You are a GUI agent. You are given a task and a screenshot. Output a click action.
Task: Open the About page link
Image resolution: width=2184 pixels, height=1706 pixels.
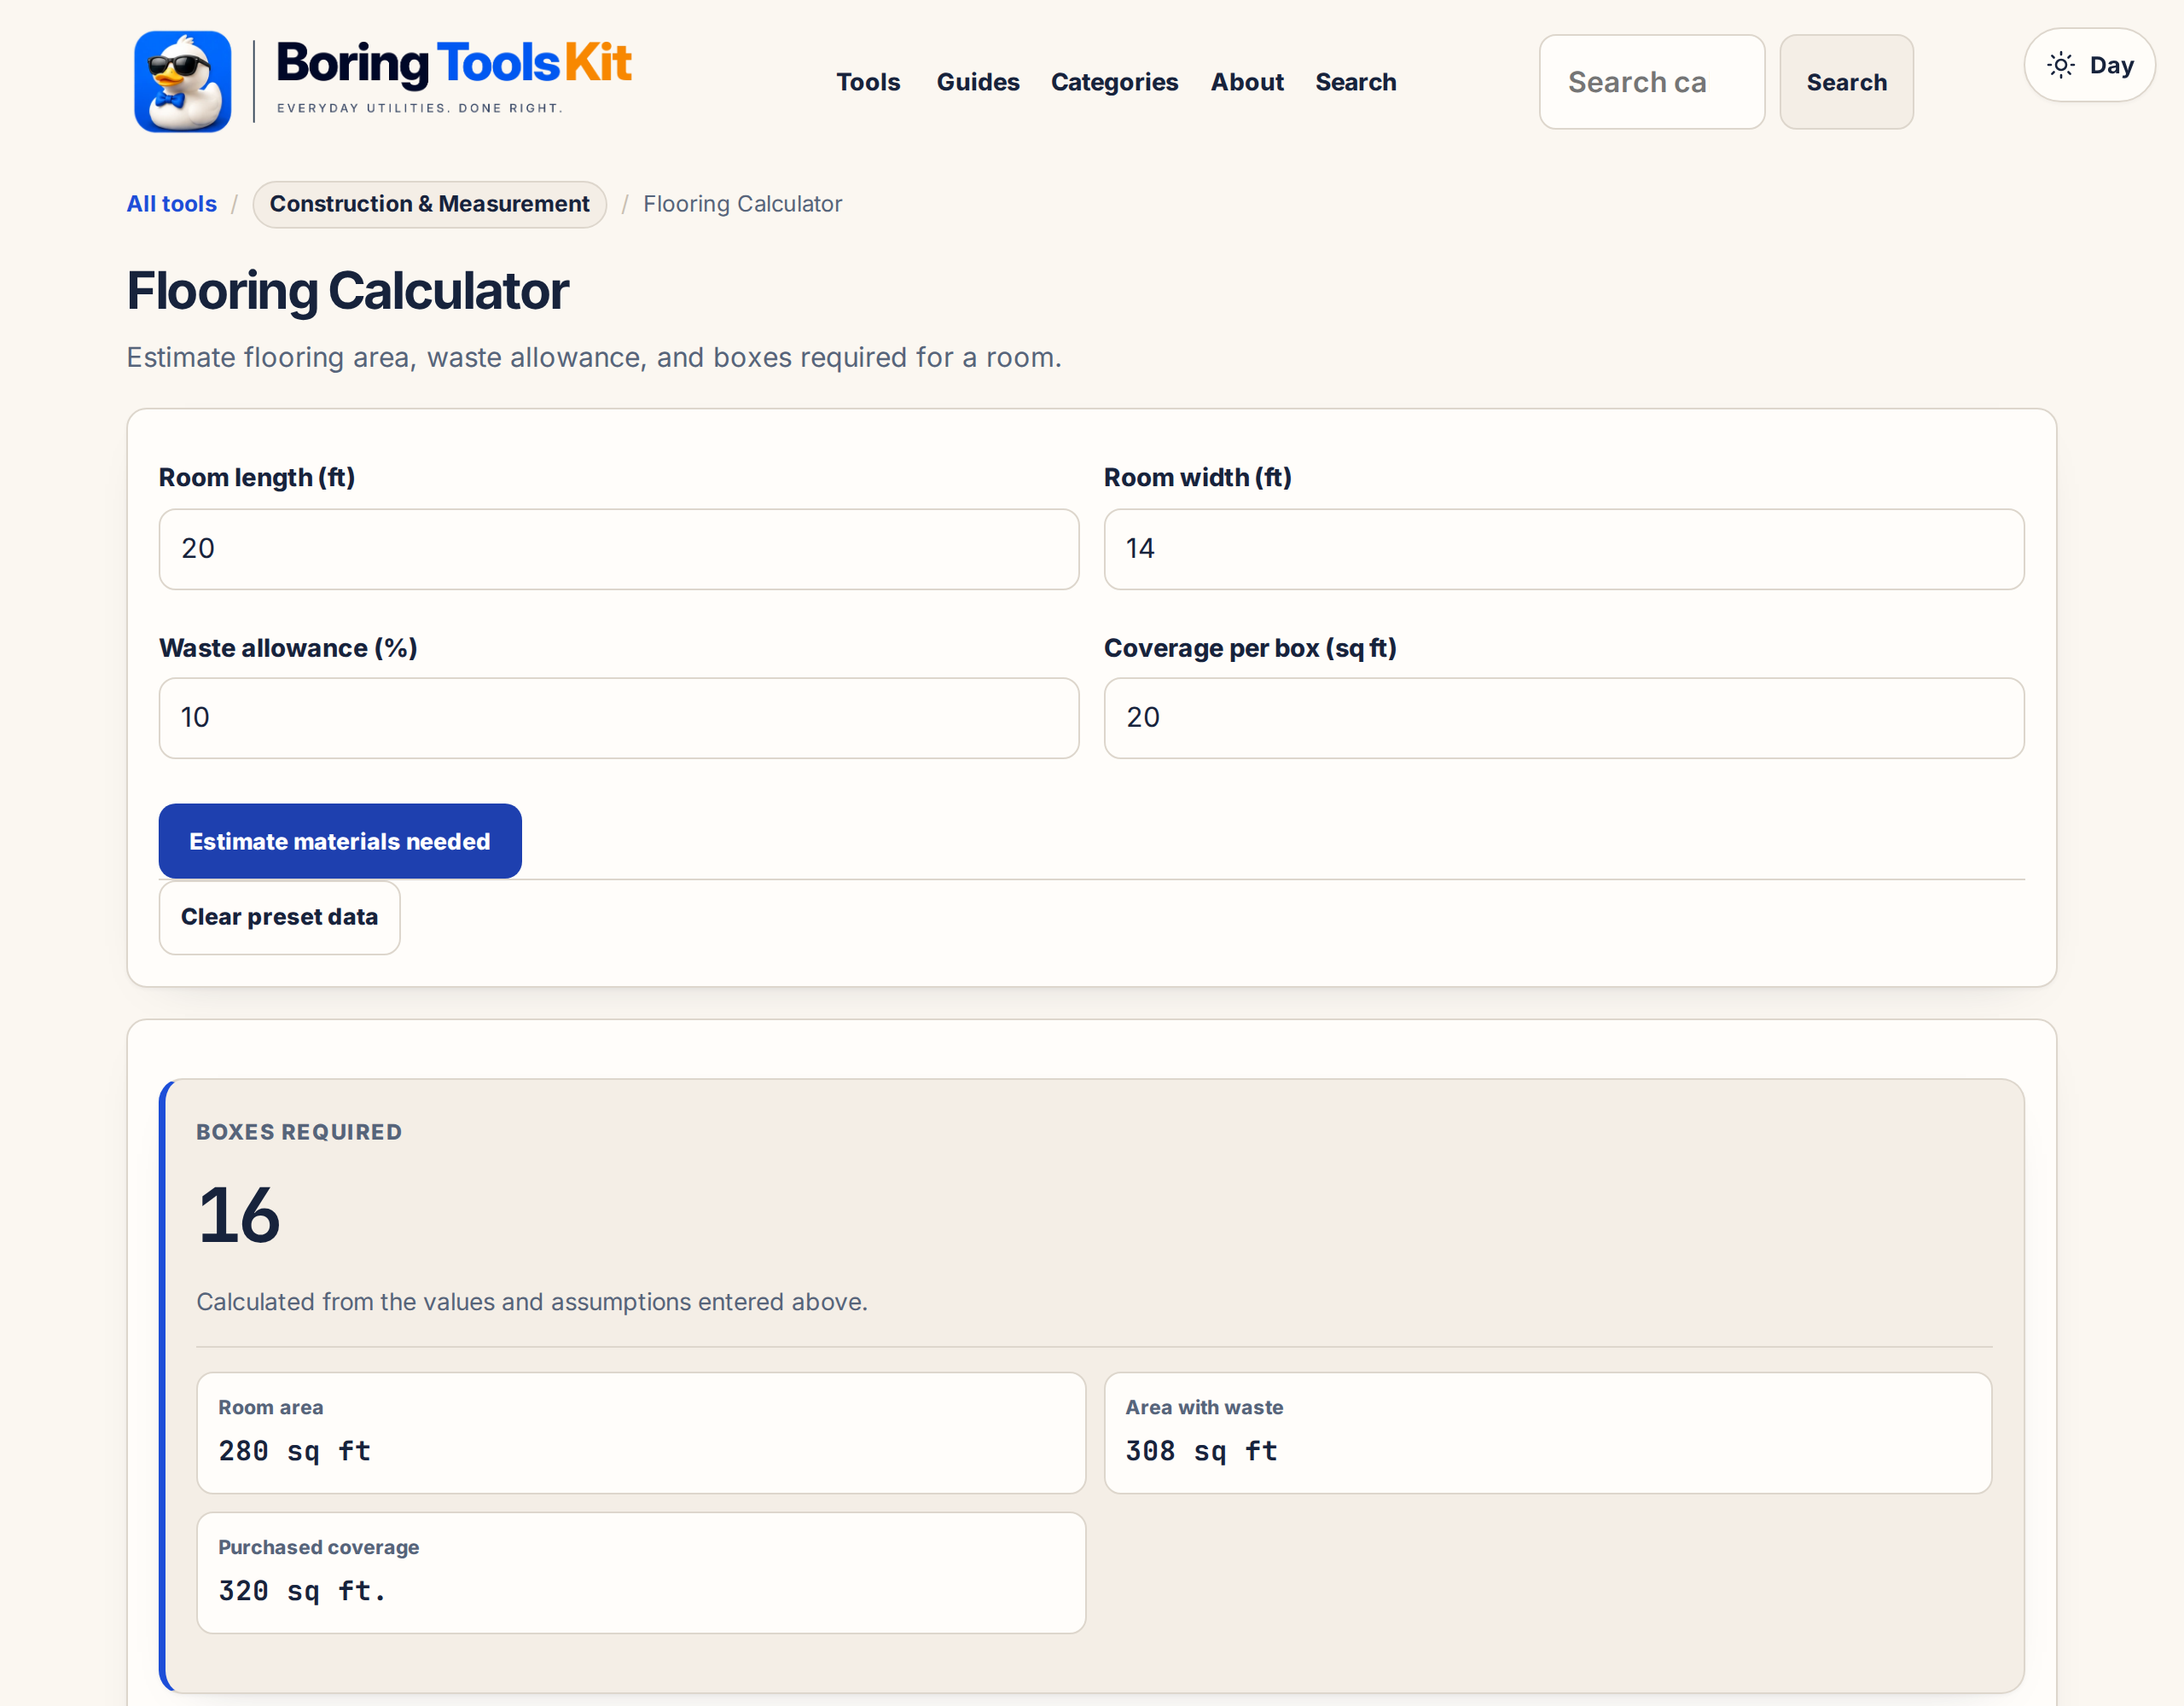pos(1247,82)
